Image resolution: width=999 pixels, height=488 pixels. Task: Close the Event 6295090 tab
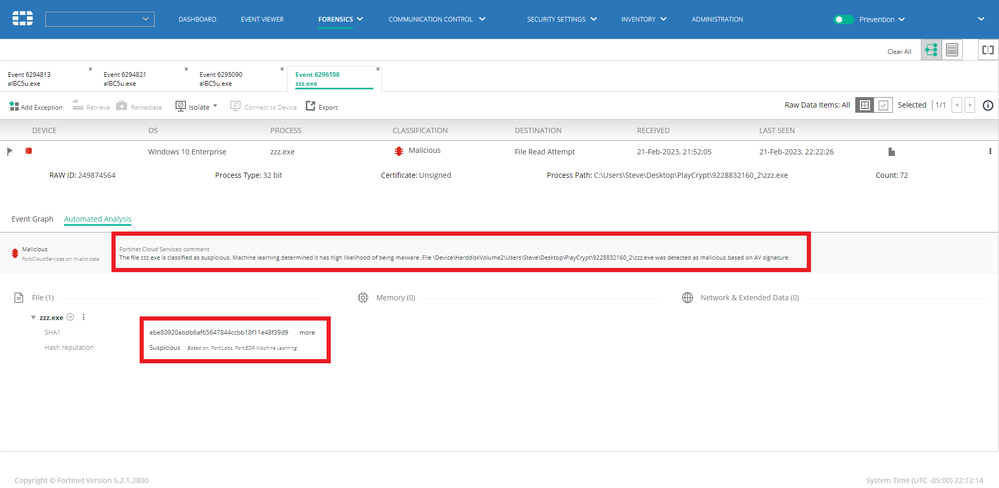coord(282,69)
